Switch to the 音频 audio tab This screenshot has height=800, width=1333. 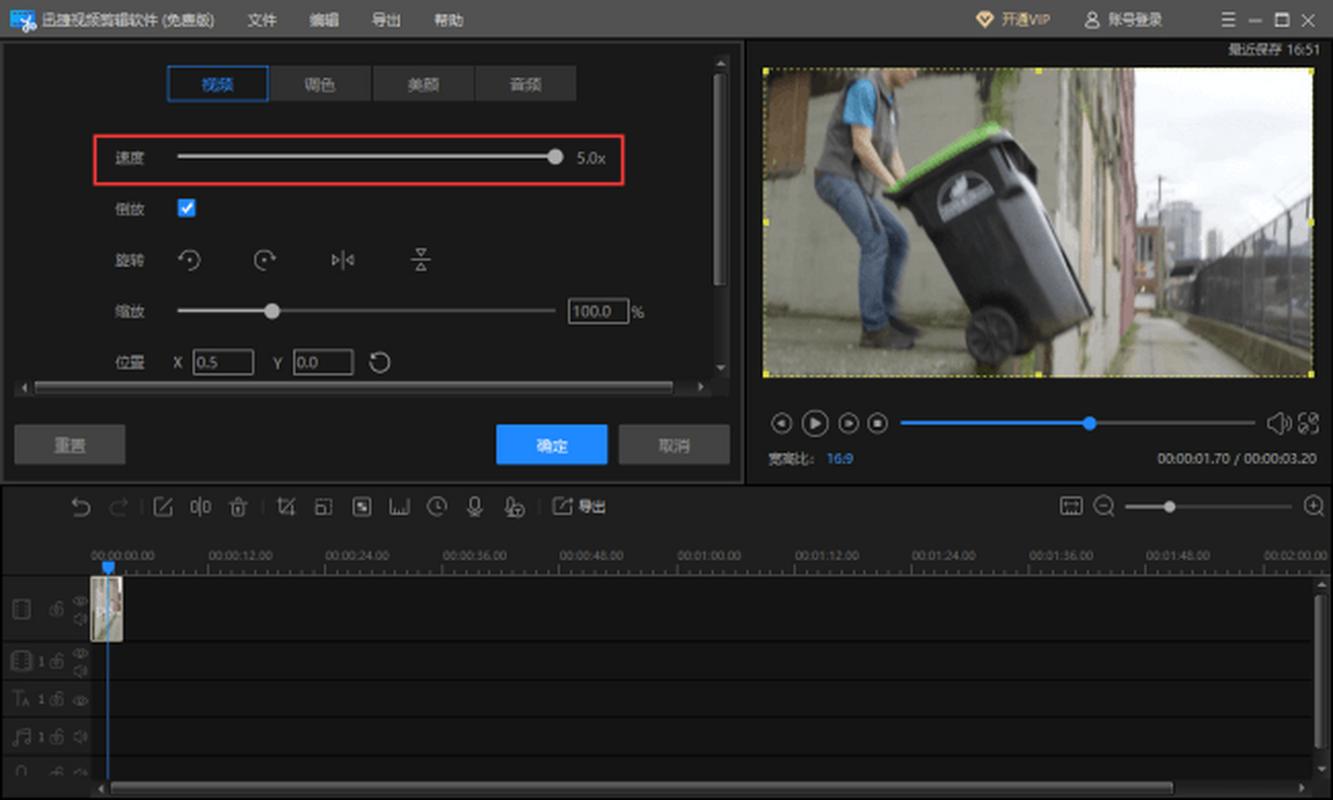point(526,85)
